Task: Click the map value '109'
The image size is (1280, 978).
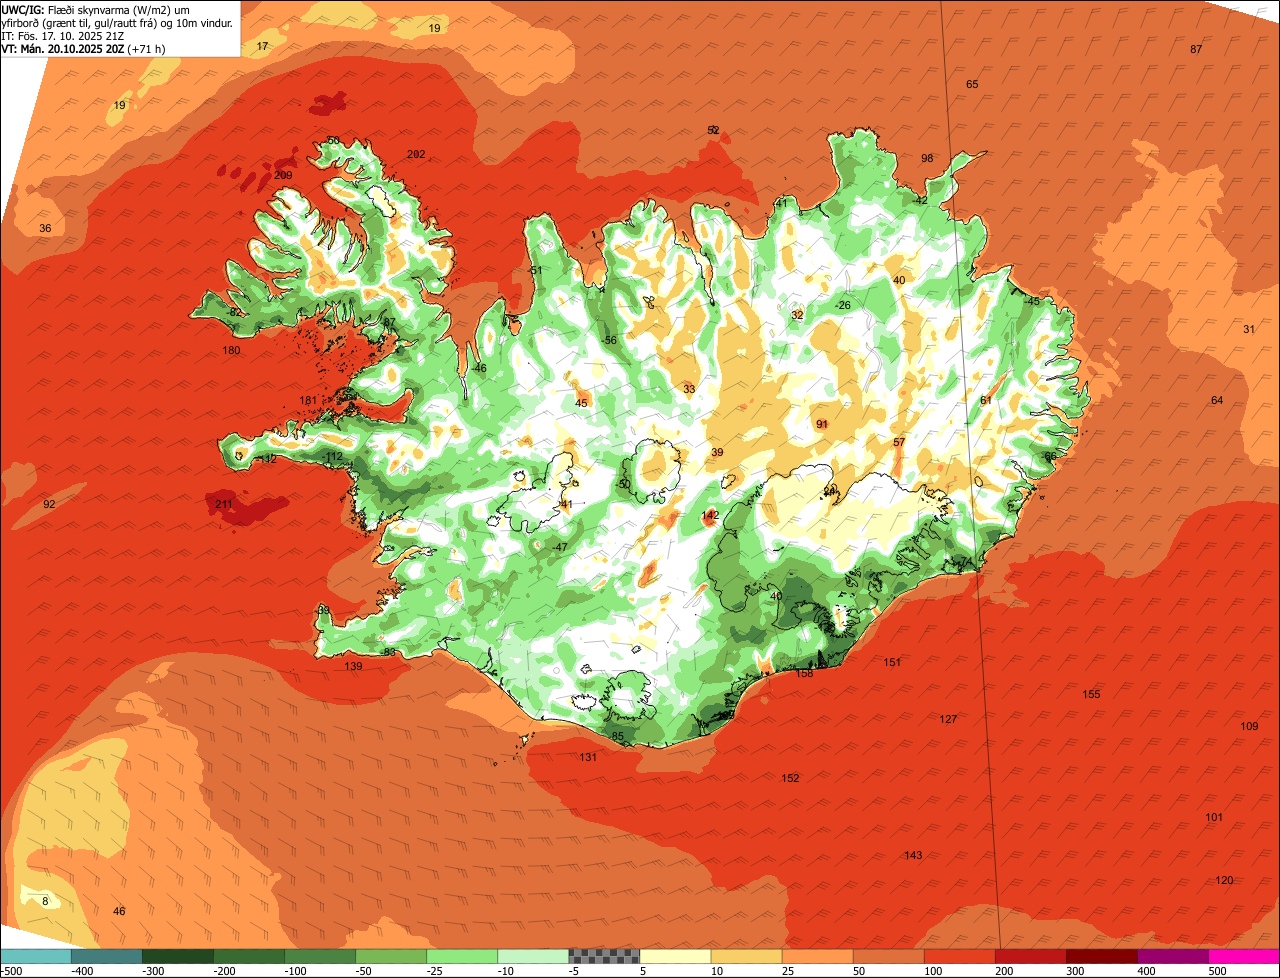Action: 1249,727
